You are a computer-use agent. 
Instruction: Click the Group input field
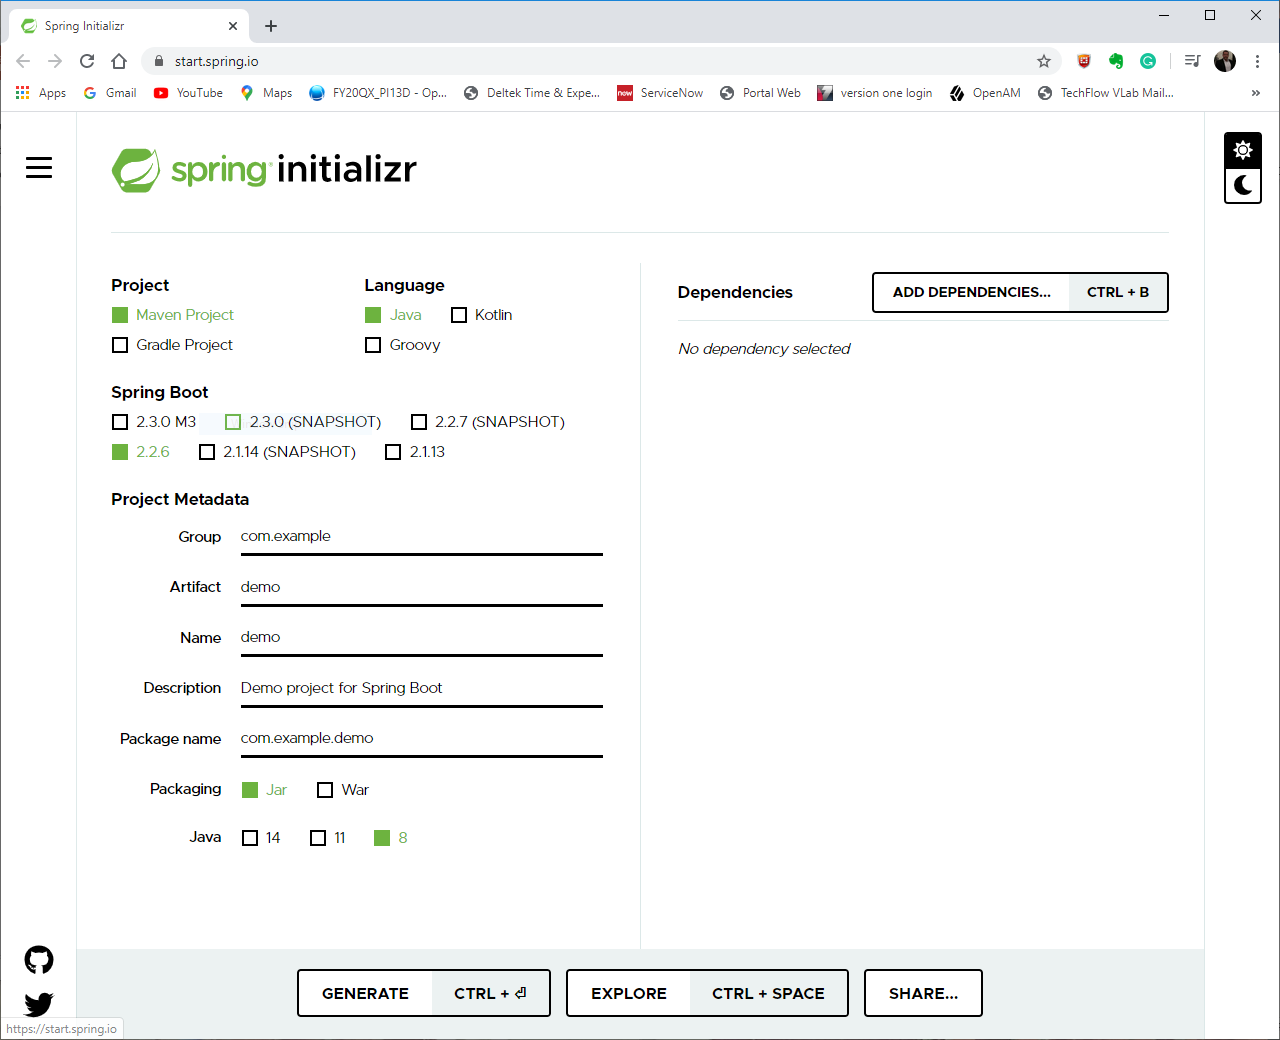421,537
